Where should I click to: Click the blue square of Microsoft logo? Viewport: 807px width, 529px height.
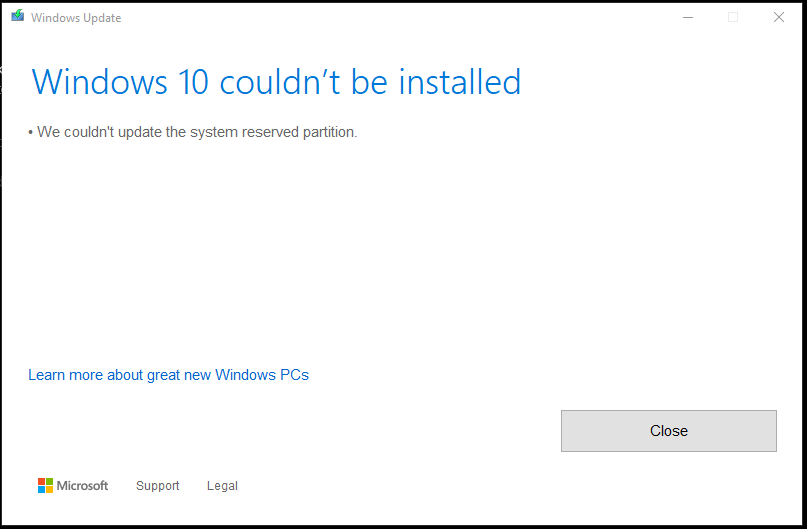point(42,489)
